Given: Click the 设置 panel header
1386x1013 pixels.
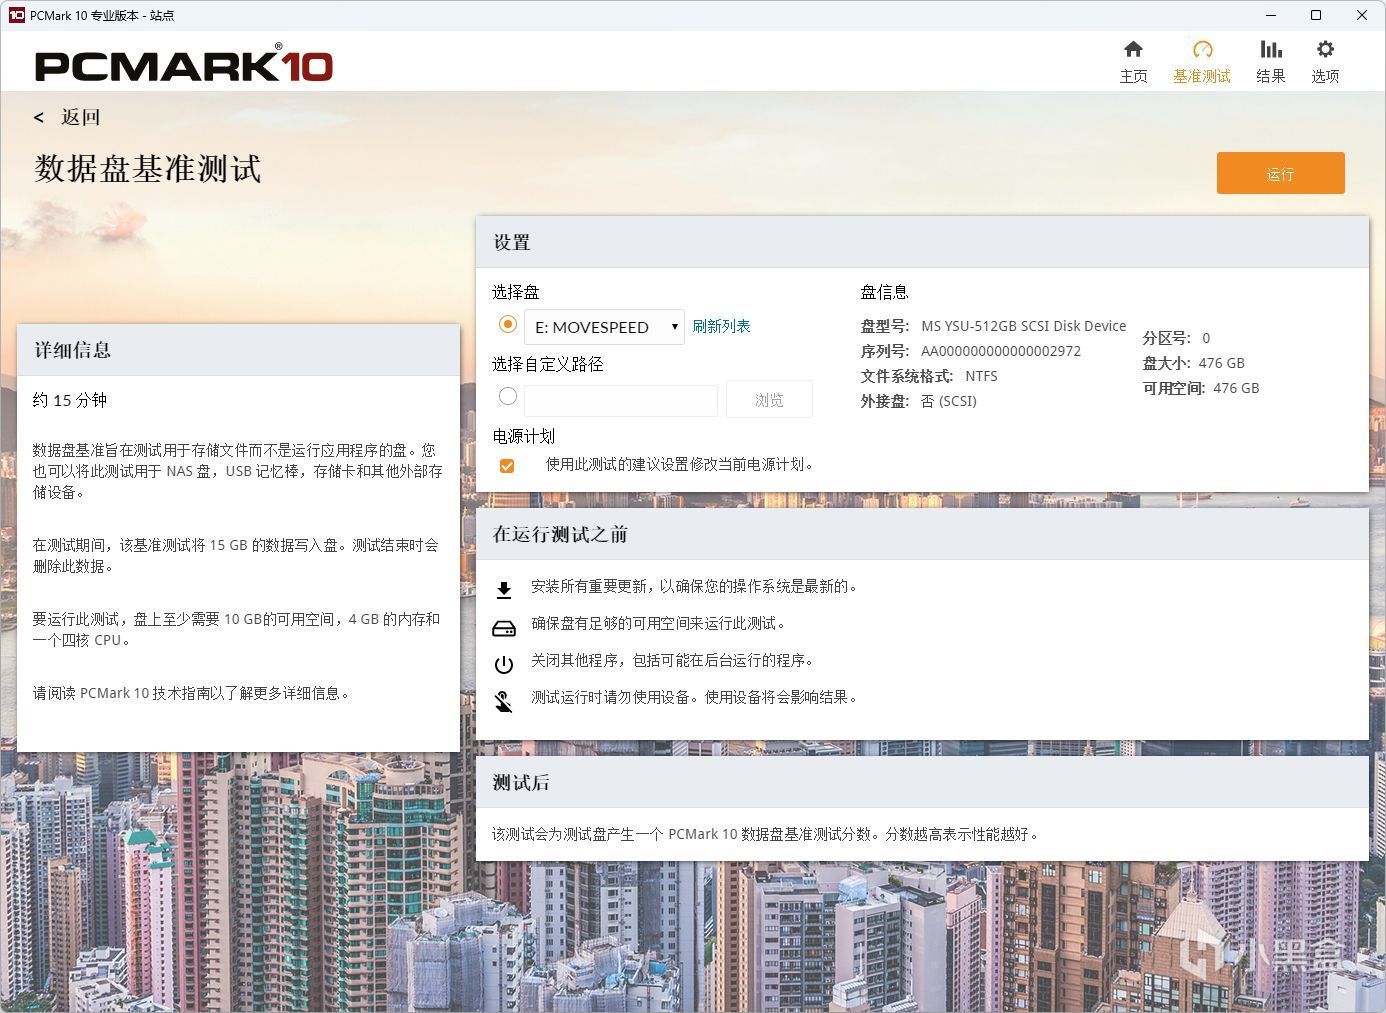Looking at the screenshot, I should pyautogui.click(x=922, y=242).
